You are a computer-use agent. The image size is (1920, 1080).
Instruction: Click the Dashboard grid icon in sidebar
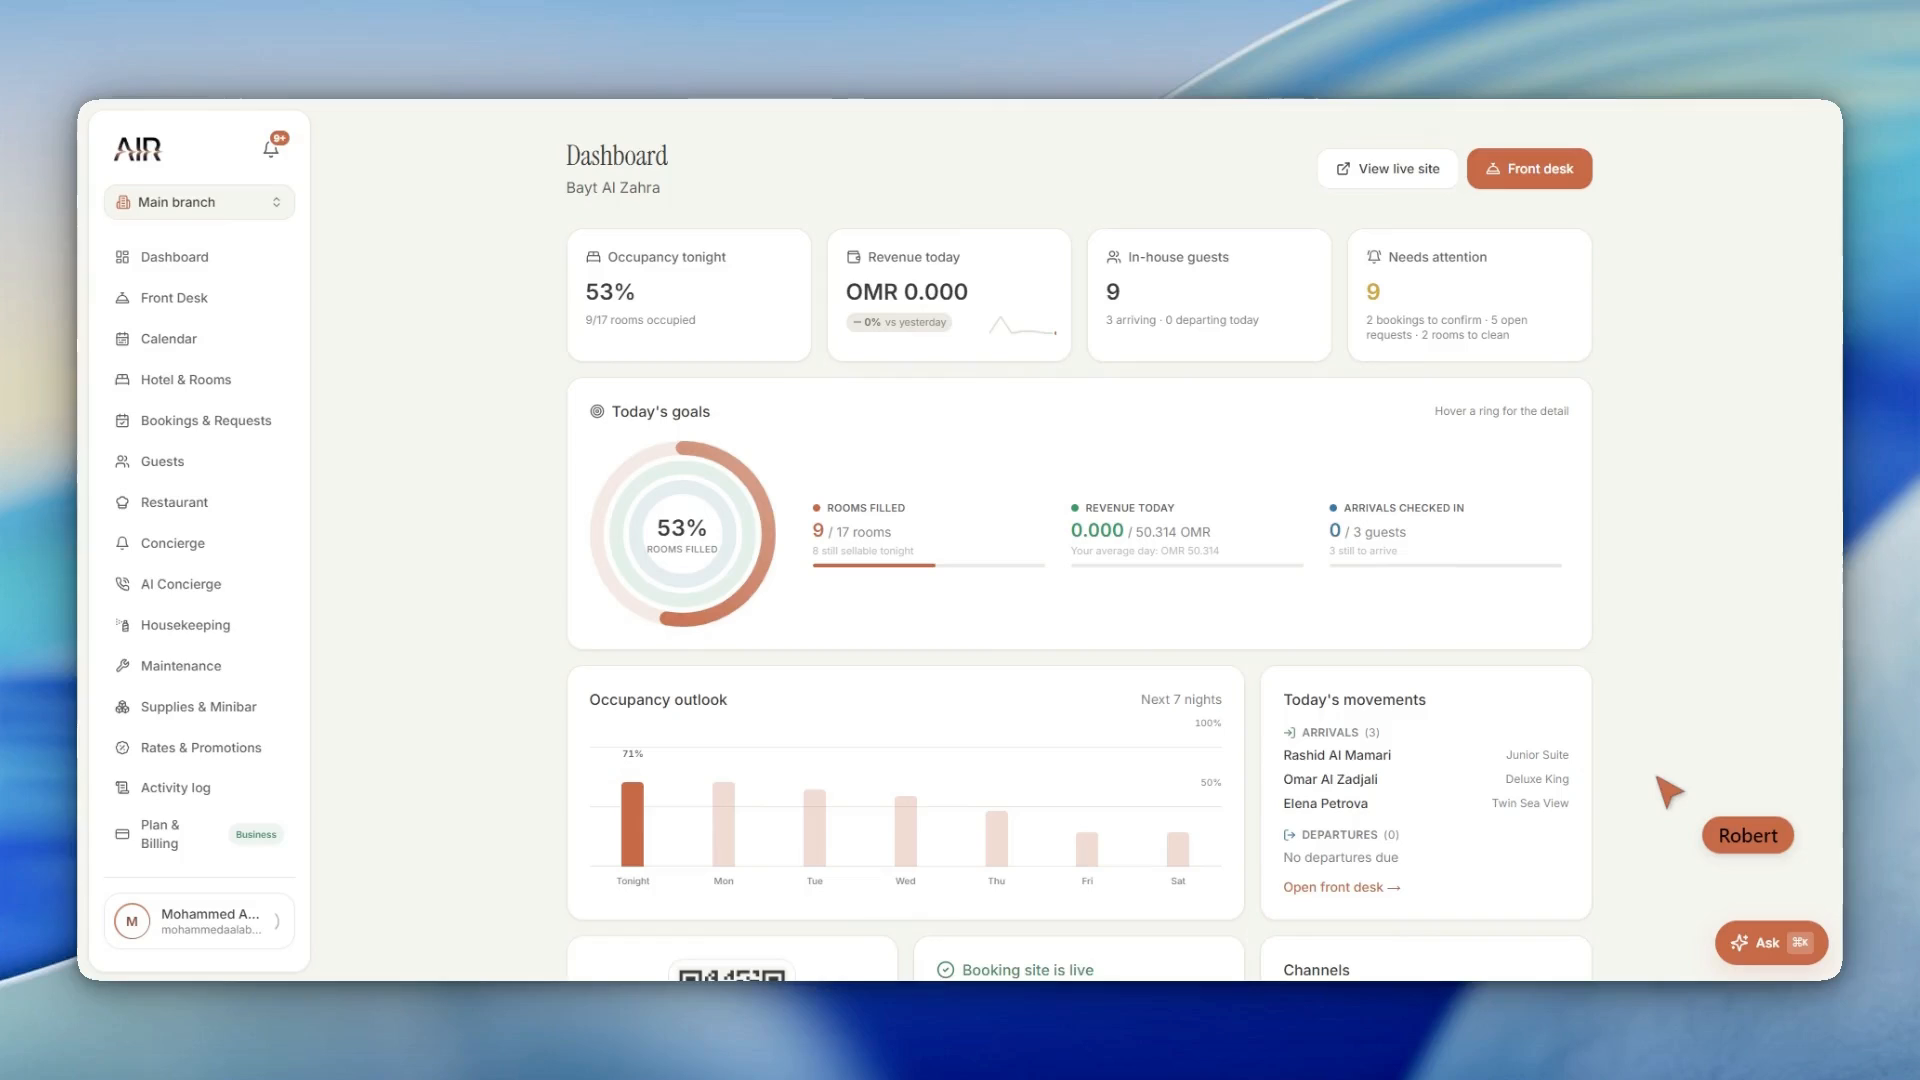point(122,257)
